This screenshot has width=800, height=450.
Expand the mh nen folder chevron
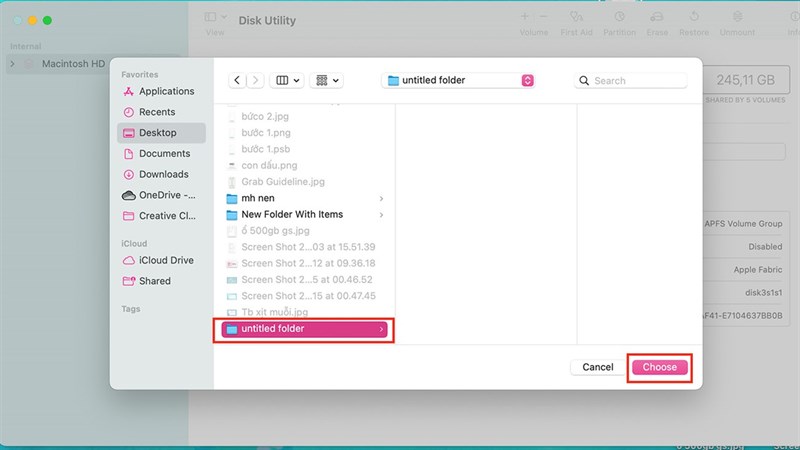pos(381,198)
